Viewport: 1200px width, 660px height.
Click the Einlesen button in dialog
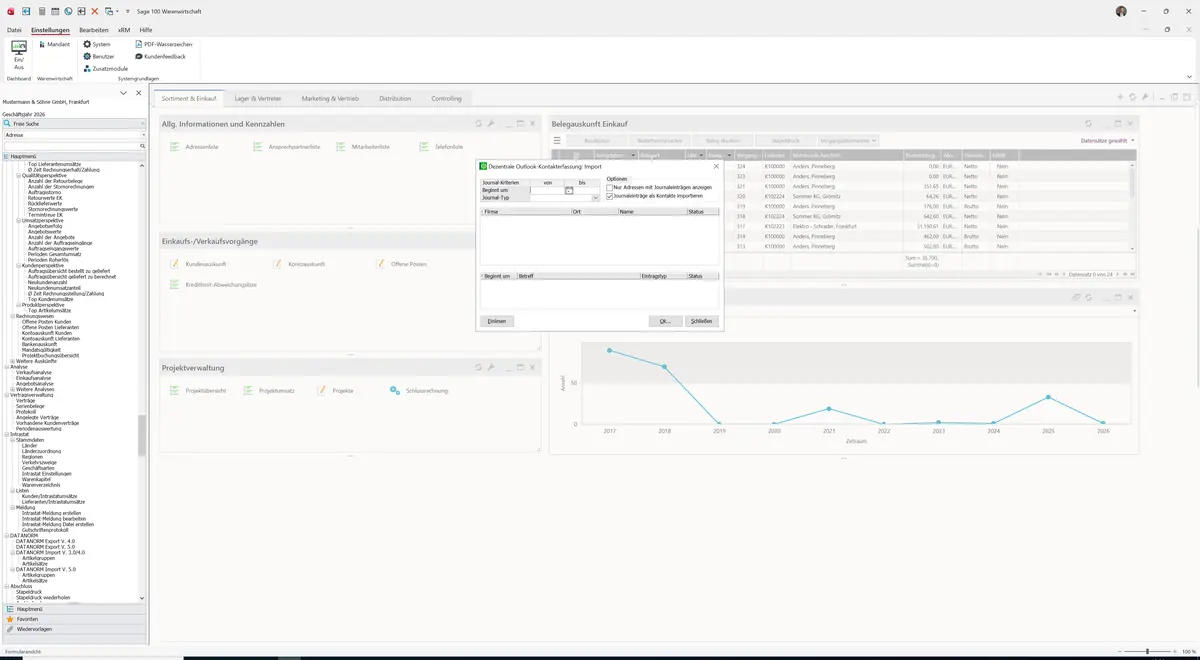[x=497, y=321]
